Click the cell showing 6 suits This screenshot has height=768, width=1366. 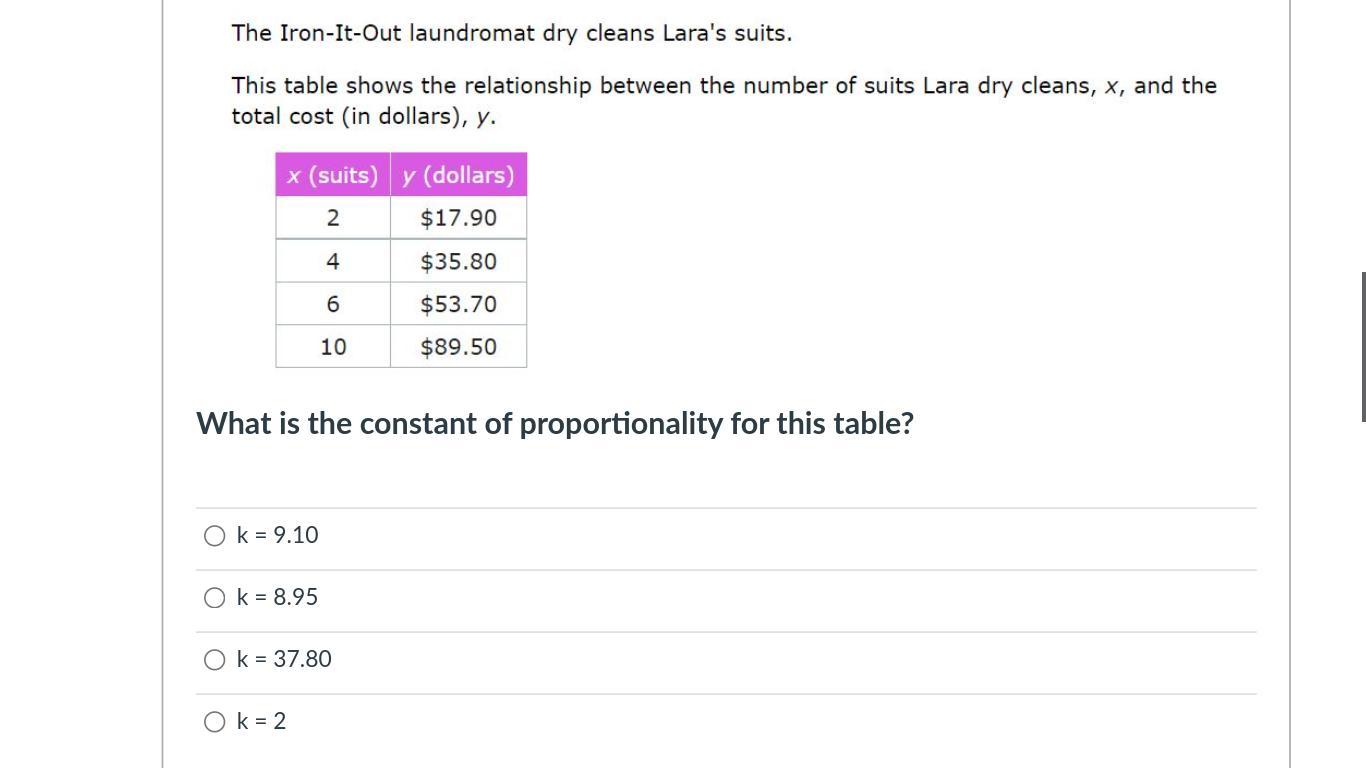point(333,304)
